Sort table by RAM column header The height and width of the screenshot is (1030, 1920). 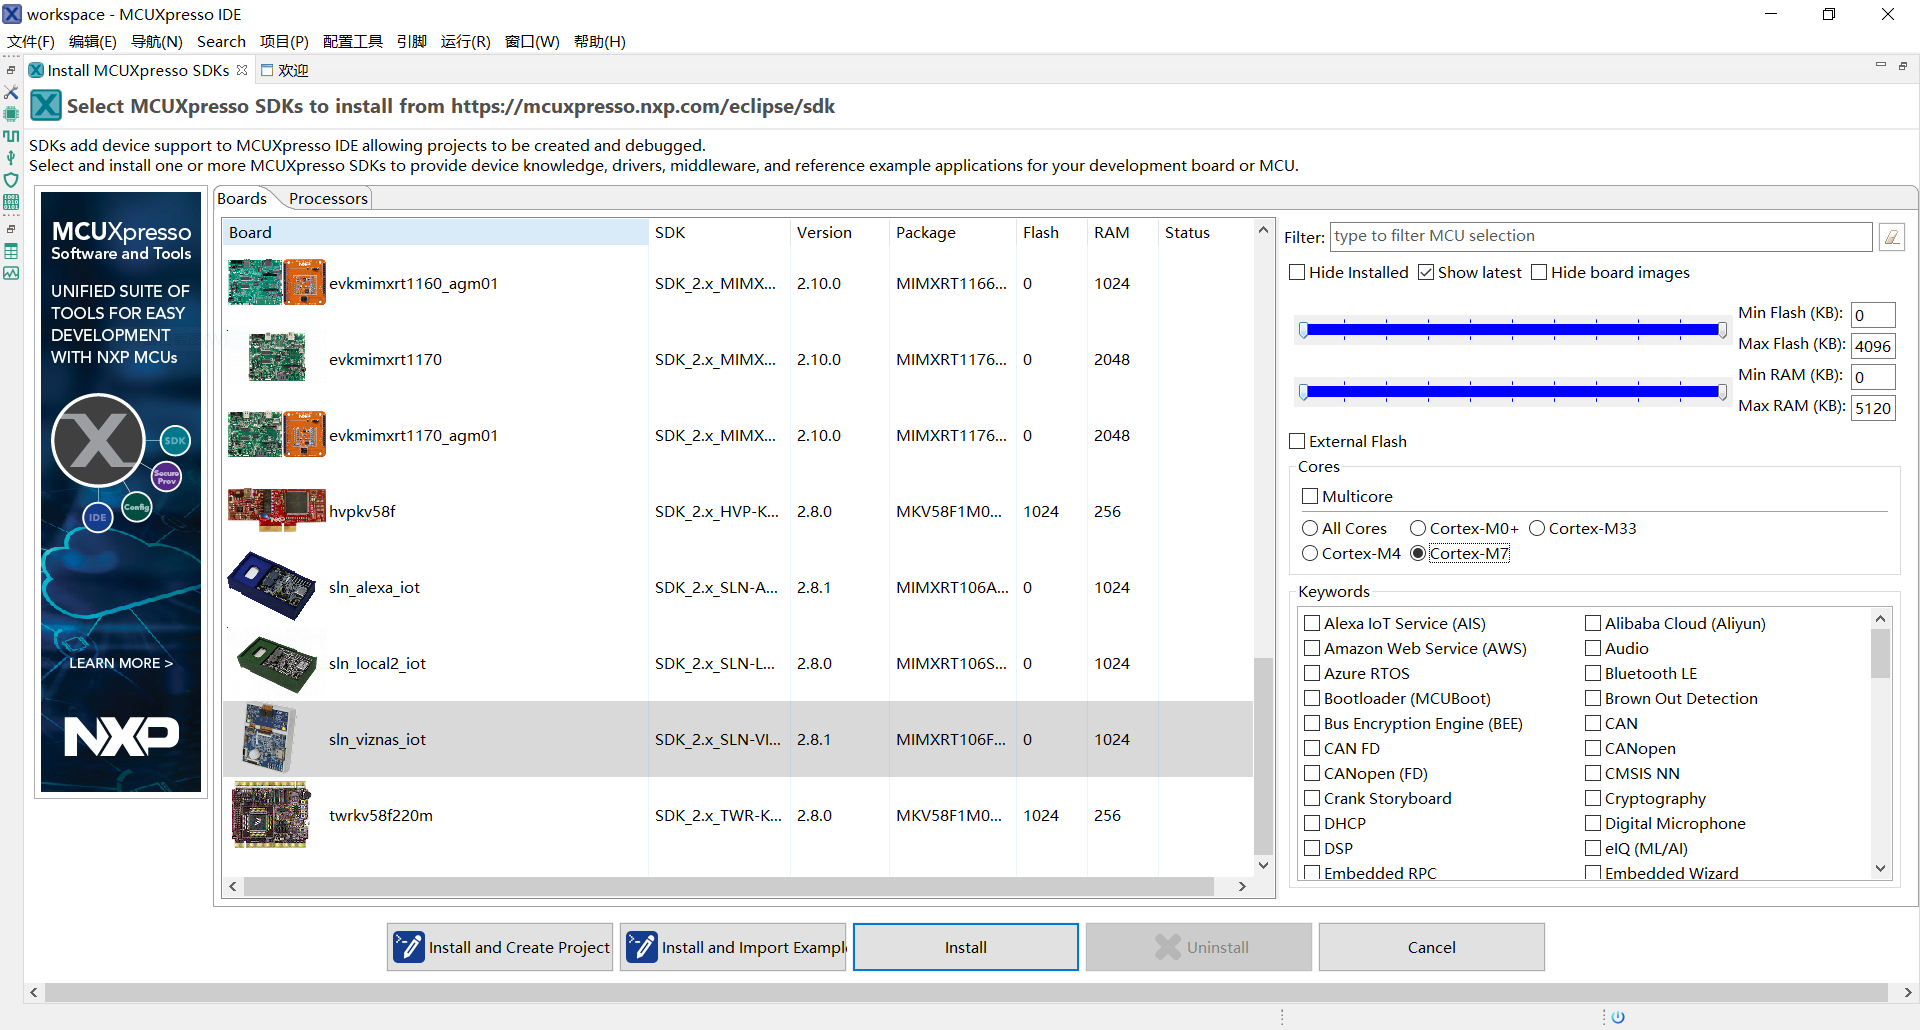tap(1122, 232)
